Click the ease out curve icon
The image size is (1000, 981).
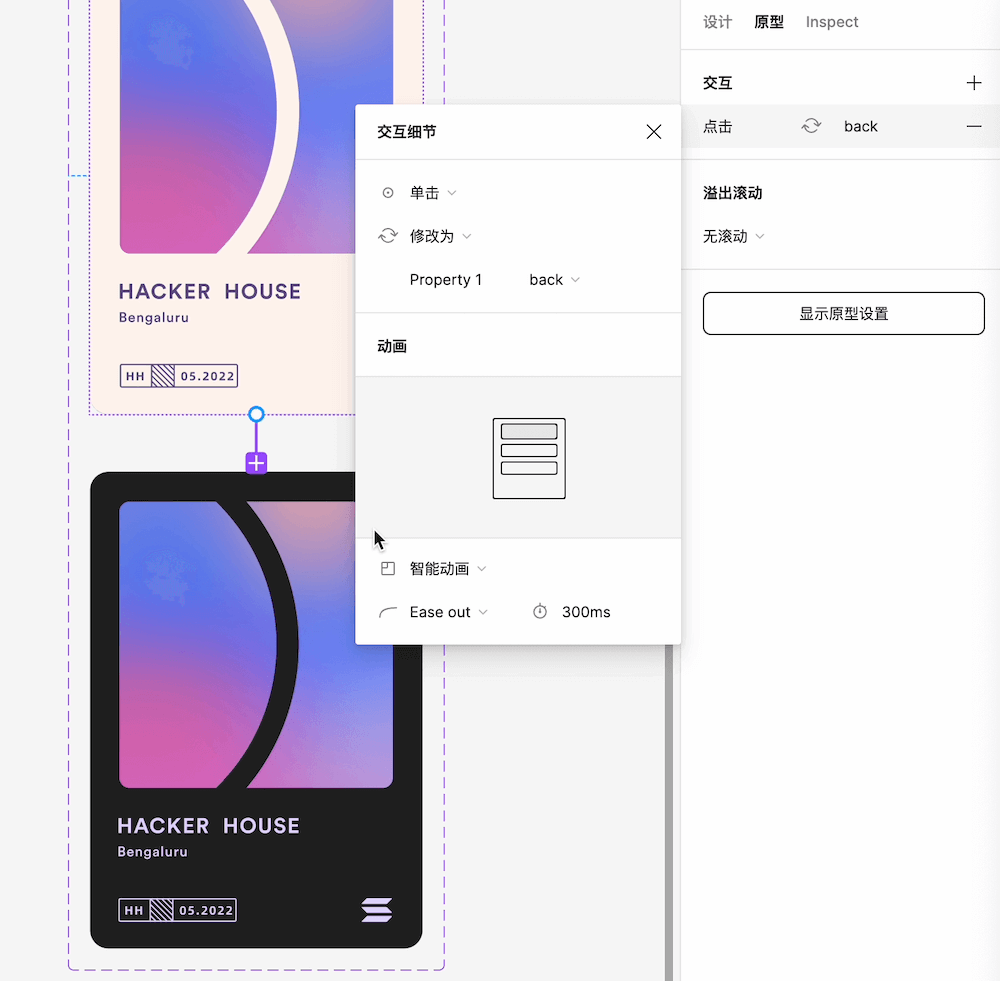(x=388, y=612)
